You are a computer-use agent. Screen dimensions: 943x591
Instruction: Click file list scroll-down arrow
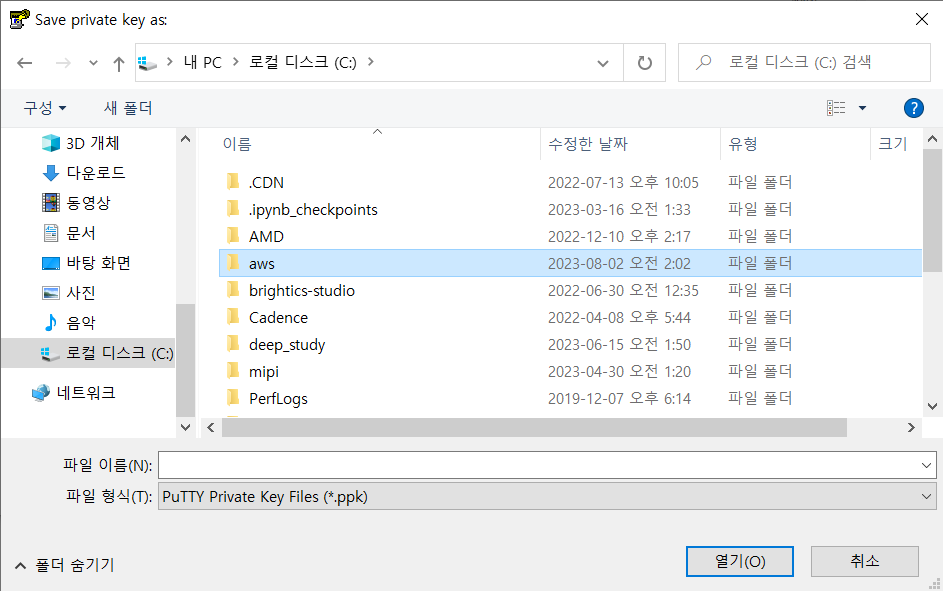coord(932,406)
